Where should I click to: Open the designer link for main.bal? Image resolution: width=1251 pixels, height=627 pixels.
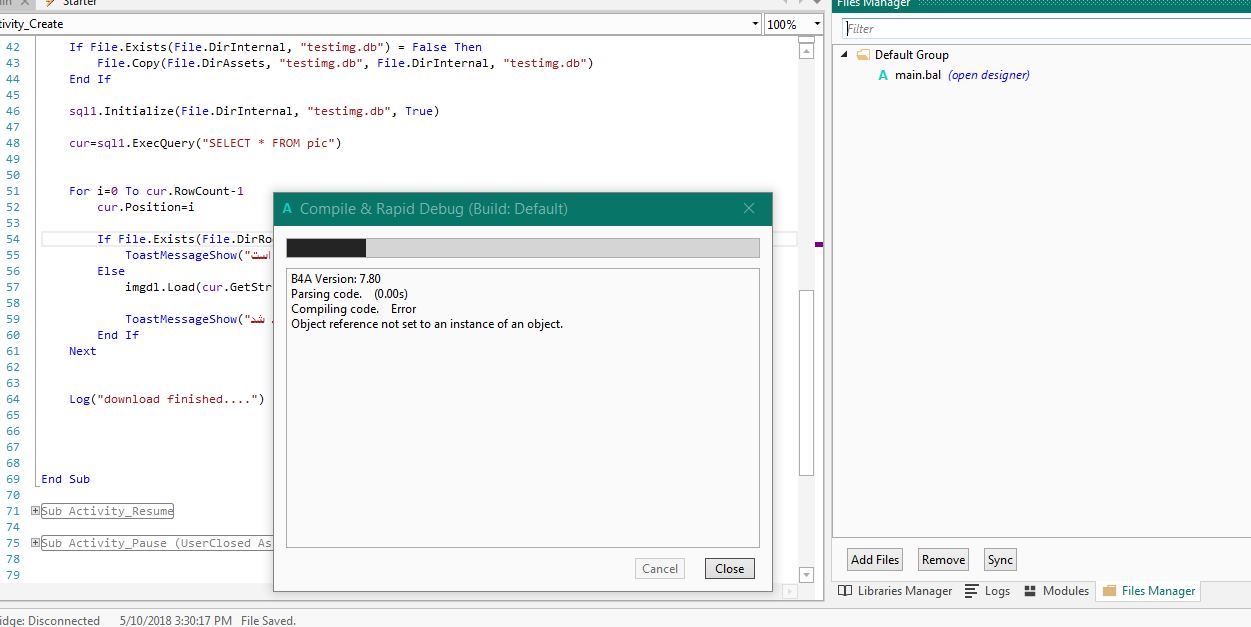pos(988,75)
